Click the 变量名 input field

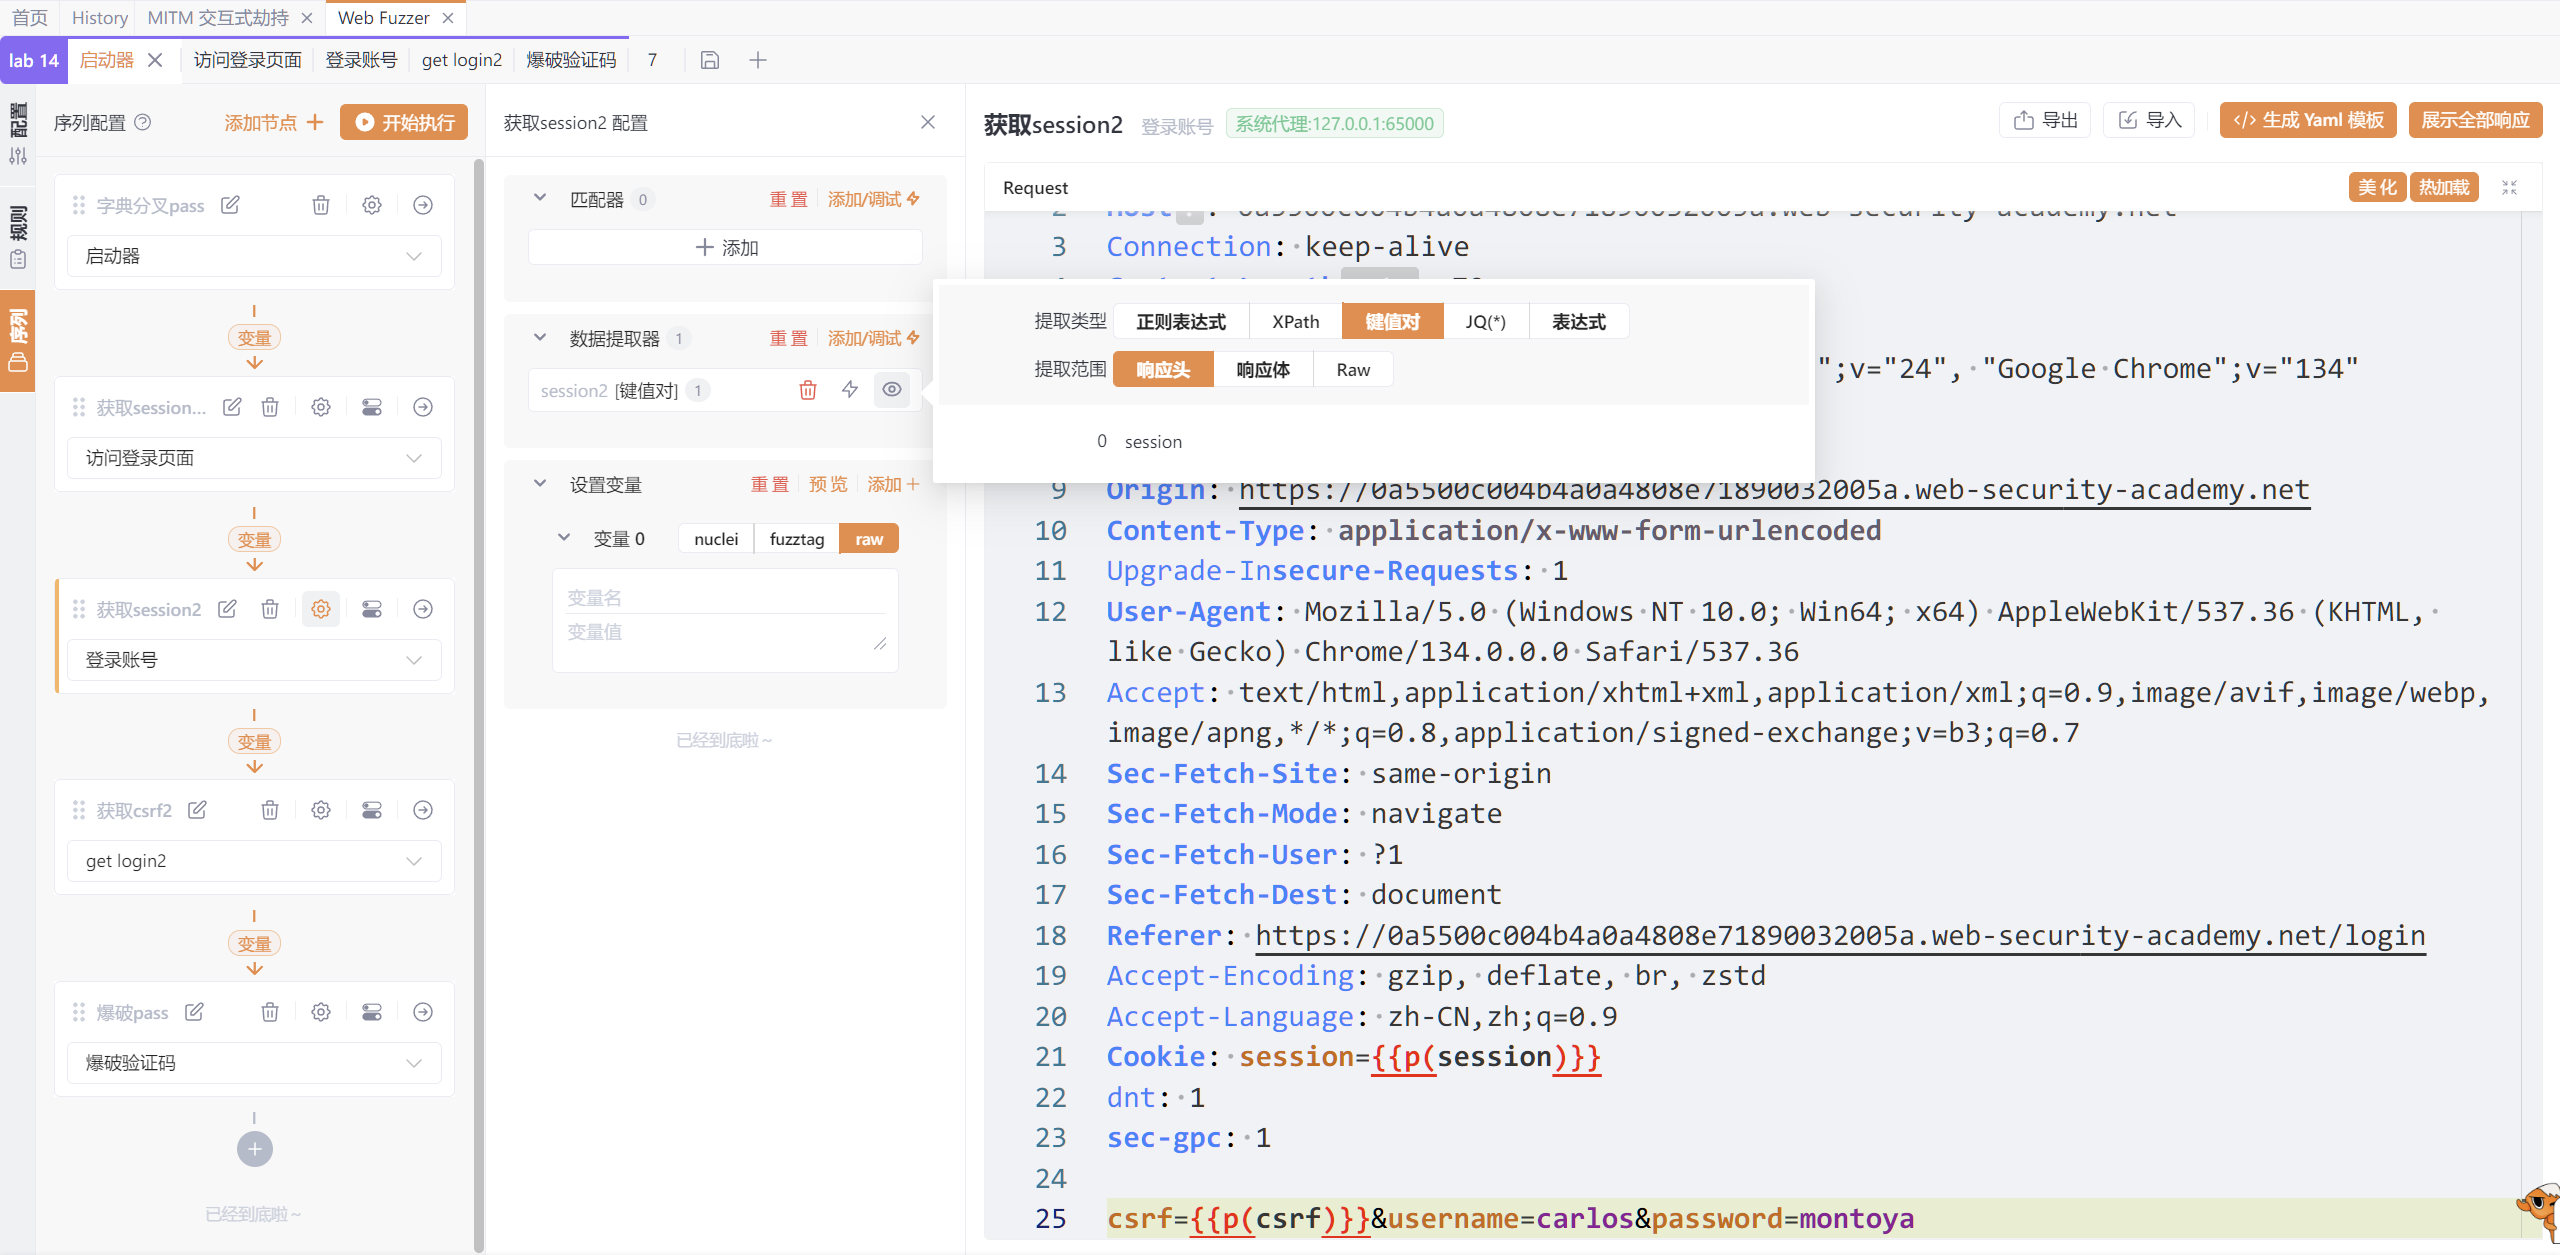[x=725, y=598]
